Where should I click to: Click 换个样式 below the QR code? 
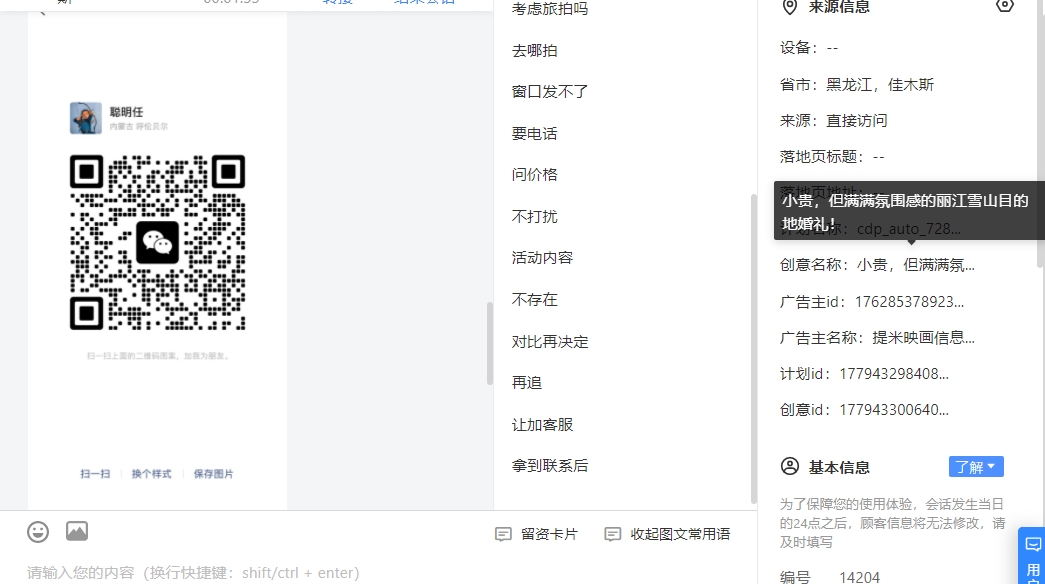click(x=151, y=474)
